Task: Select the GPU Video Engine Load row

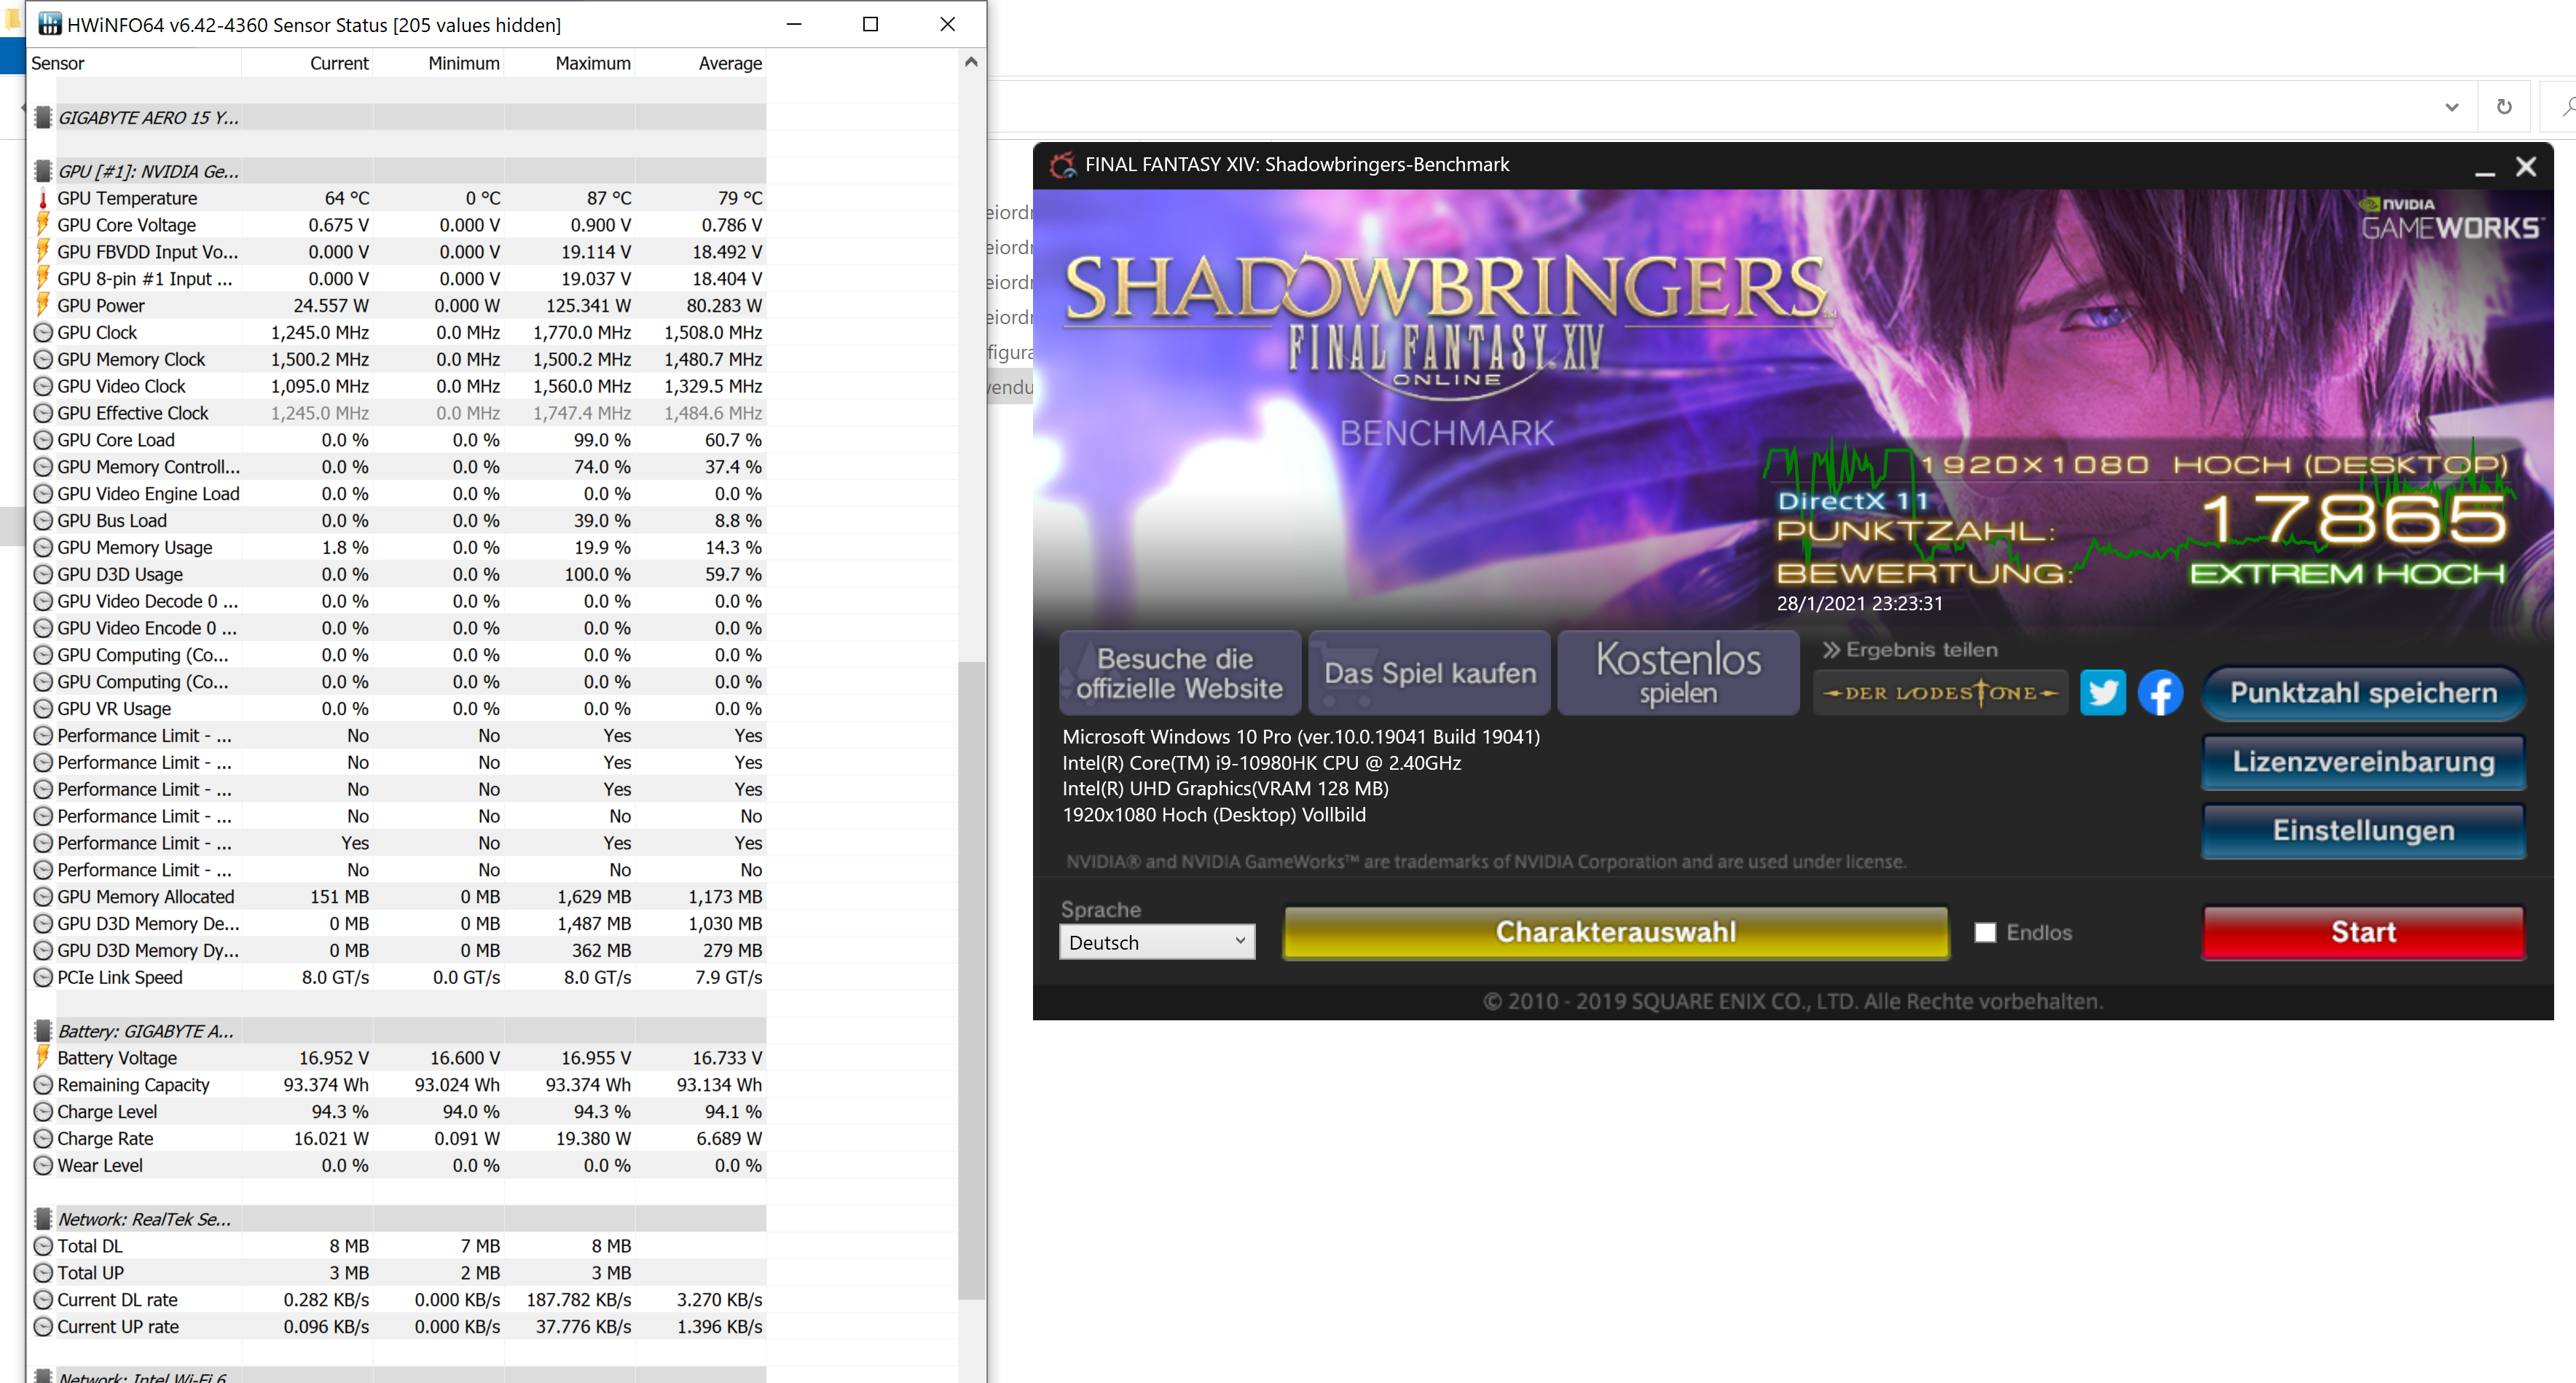Action: [397, 493]
